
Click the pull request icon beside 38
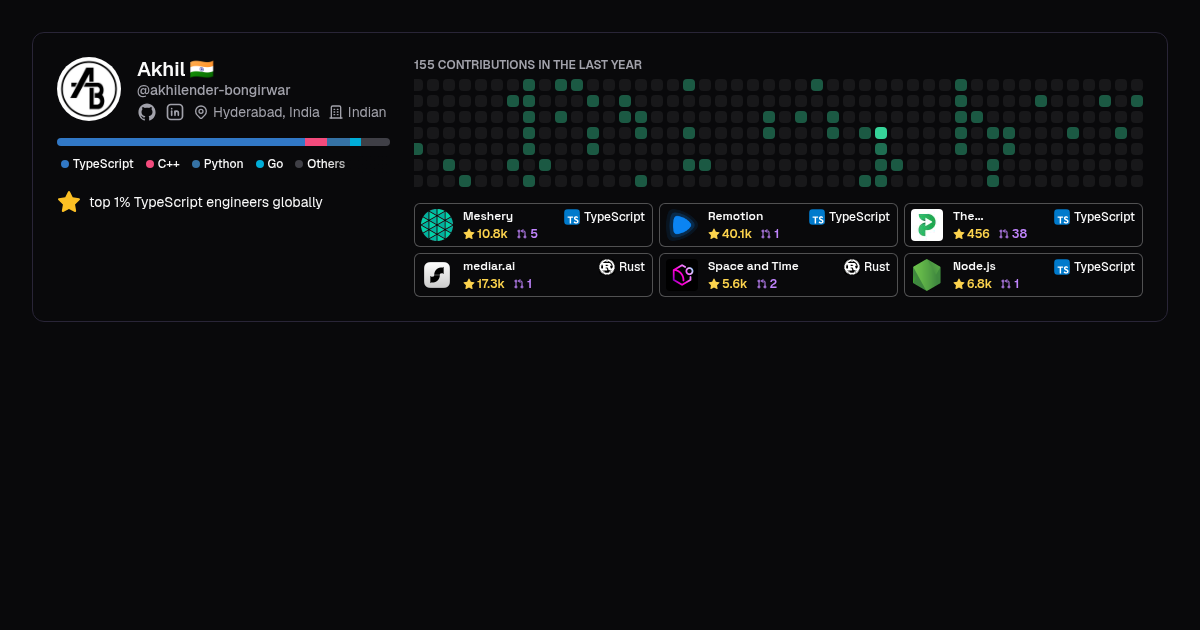[x=1003, y=234]
